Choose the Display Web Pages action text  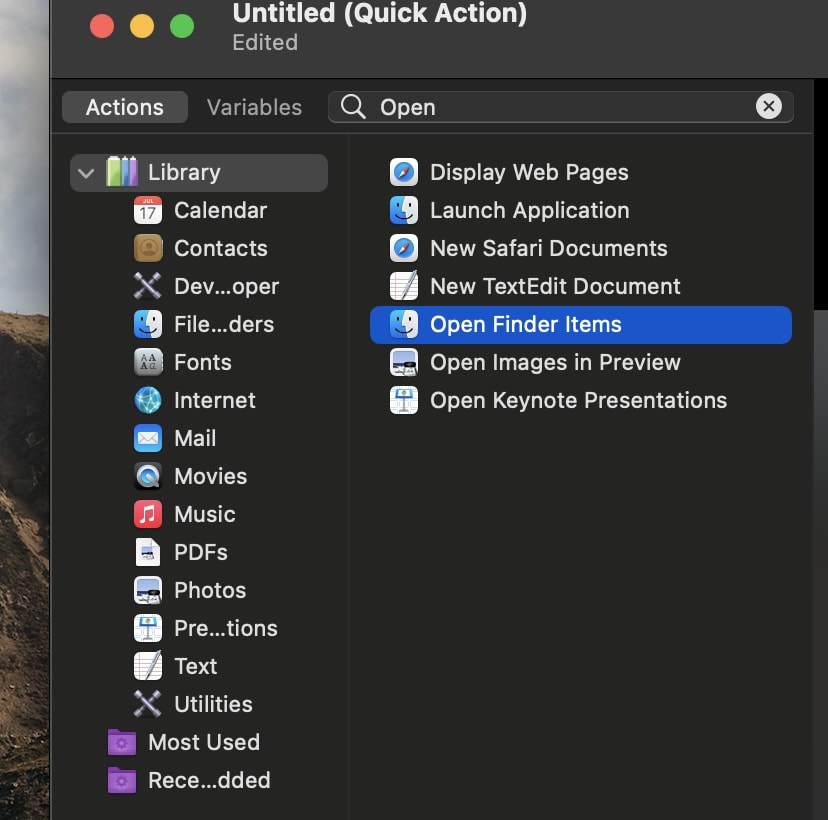point(529,173)
